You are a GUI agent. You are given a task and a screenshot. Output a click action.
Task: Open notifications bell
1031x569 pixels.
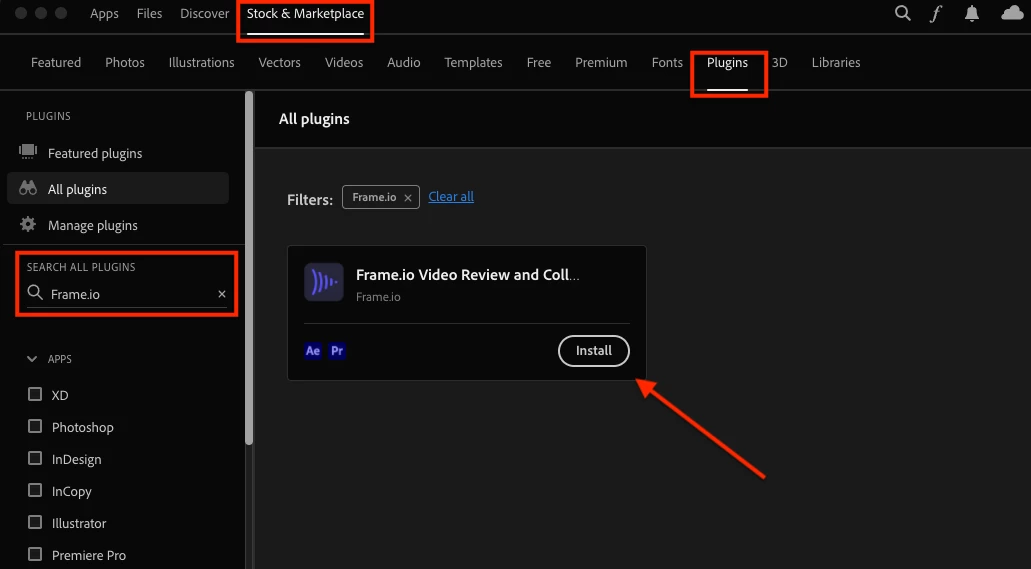972,13
